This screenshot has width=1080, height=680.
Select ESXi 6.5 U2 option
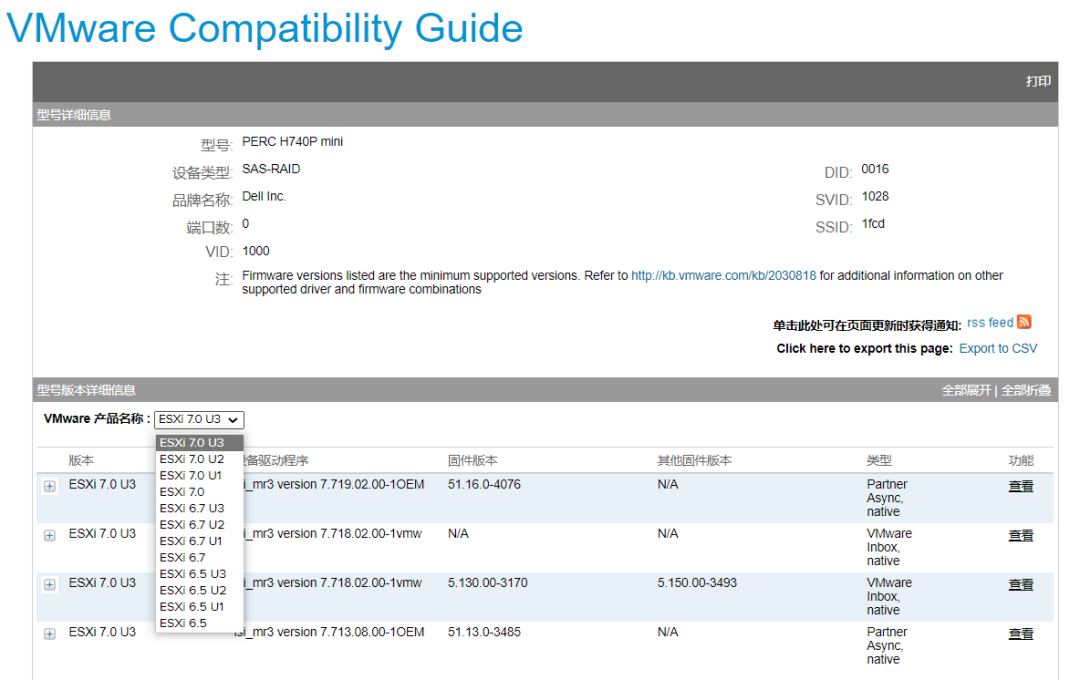(200, 590)
